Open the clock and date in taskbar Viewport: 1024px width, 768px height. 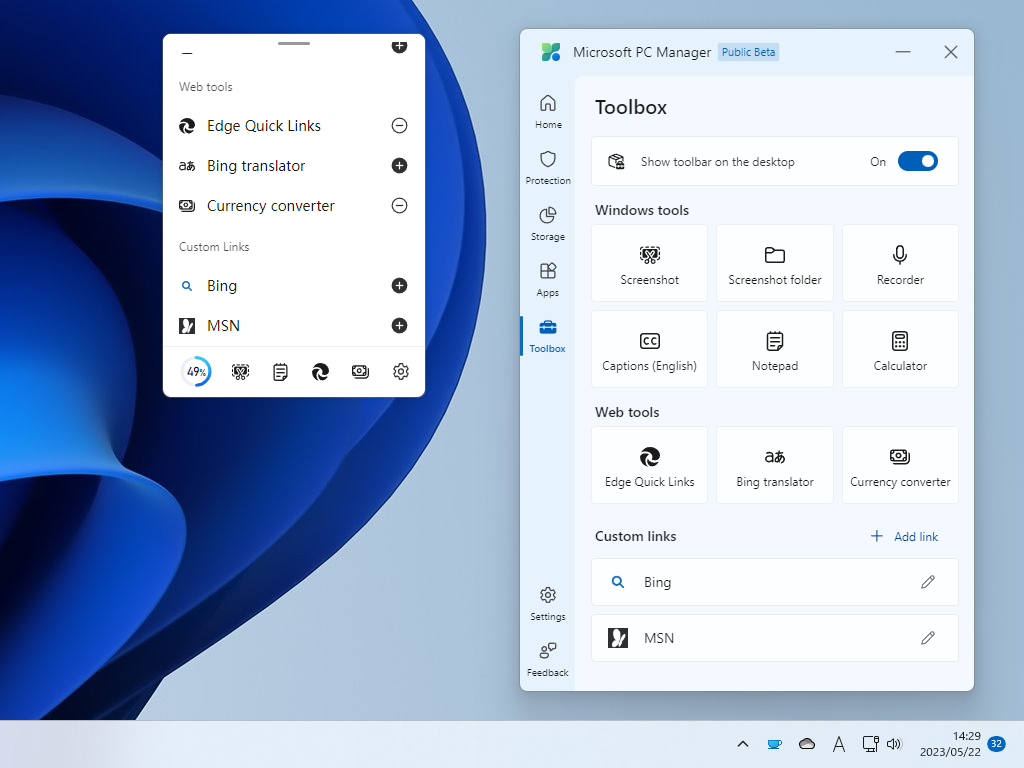coord(950,744)
